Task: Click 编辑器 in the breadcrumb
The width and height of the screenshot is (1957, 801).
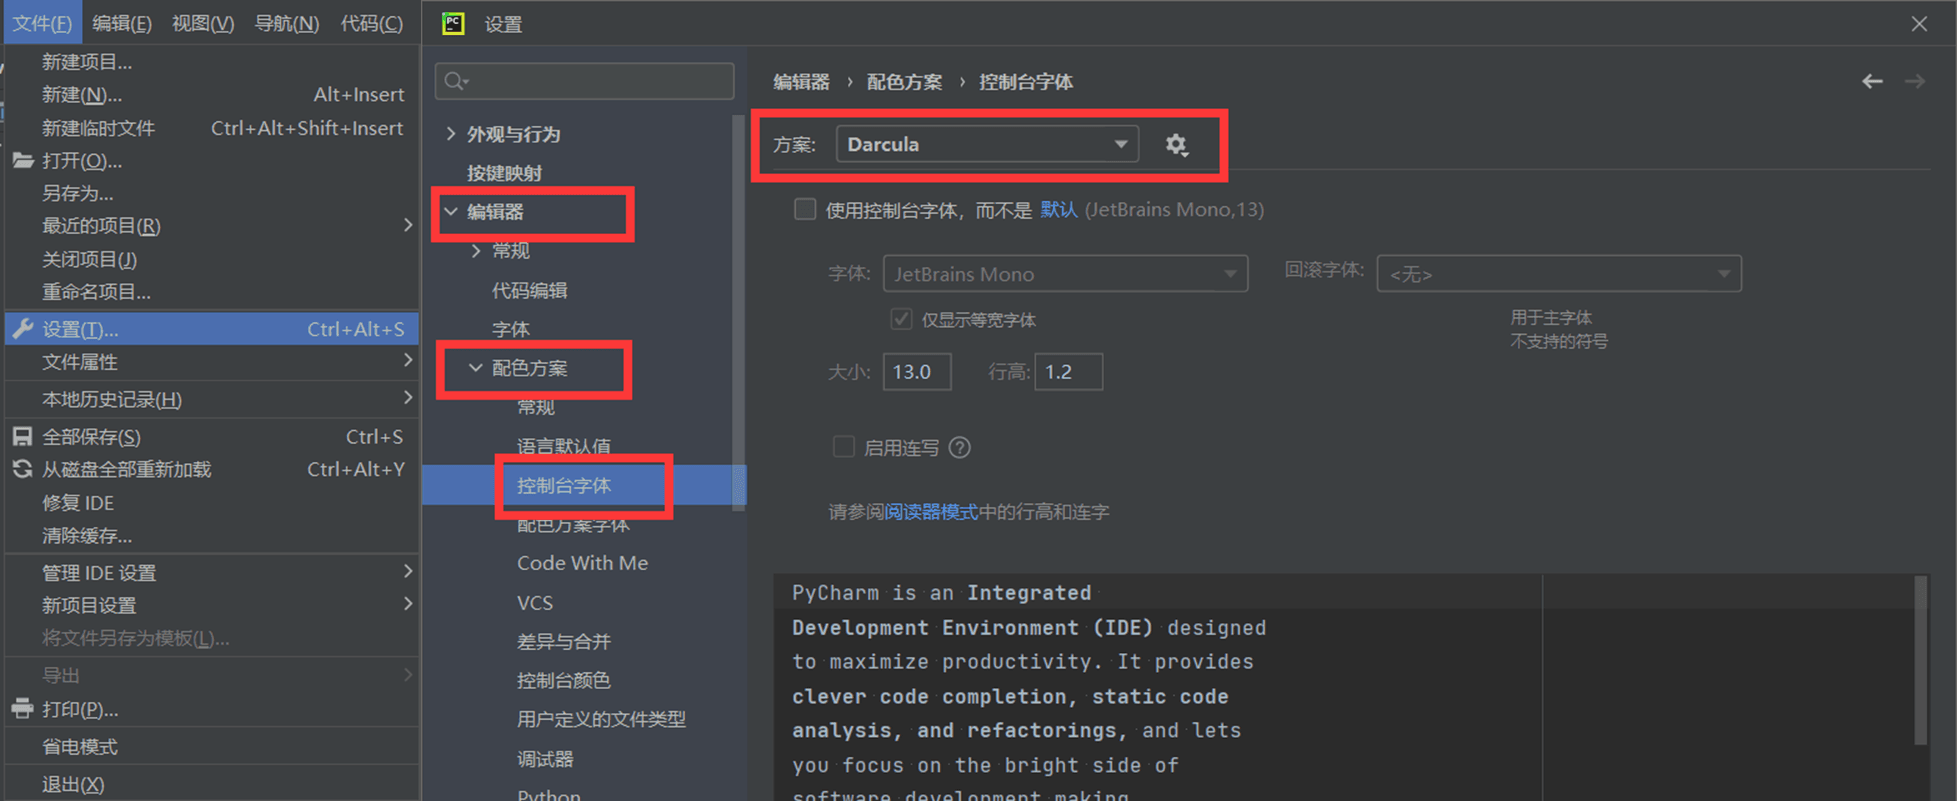Action: click(801, 82)
